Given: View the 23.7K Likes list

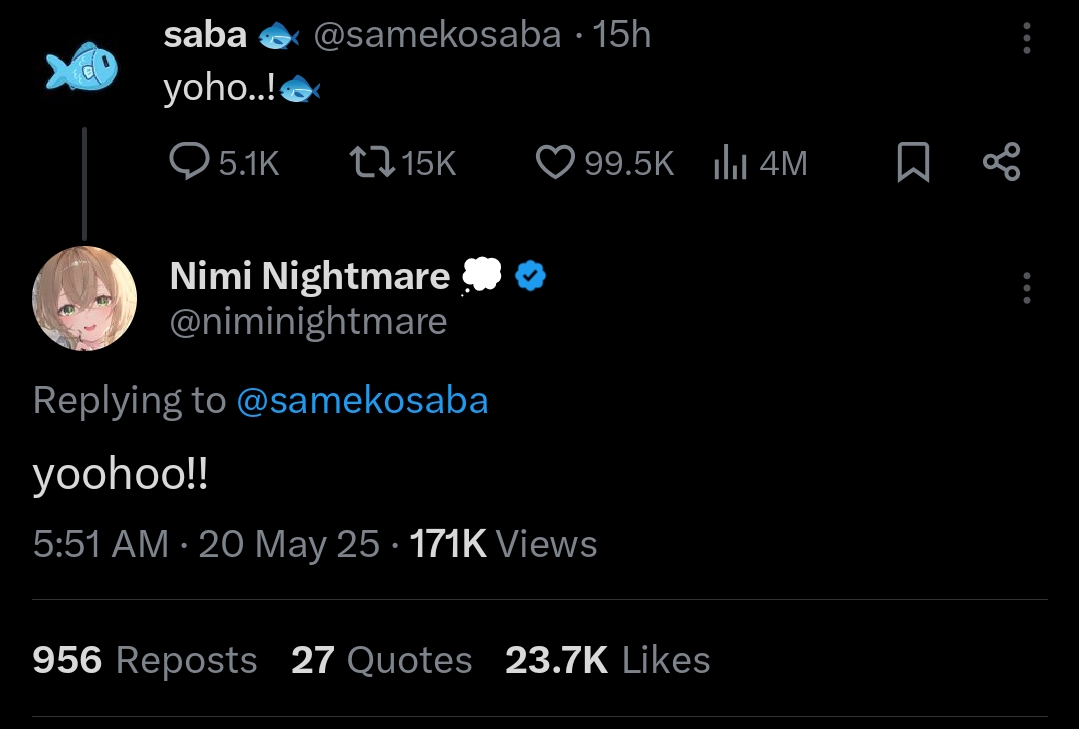Looking at the screenshot, I should [x=607, y=660].
